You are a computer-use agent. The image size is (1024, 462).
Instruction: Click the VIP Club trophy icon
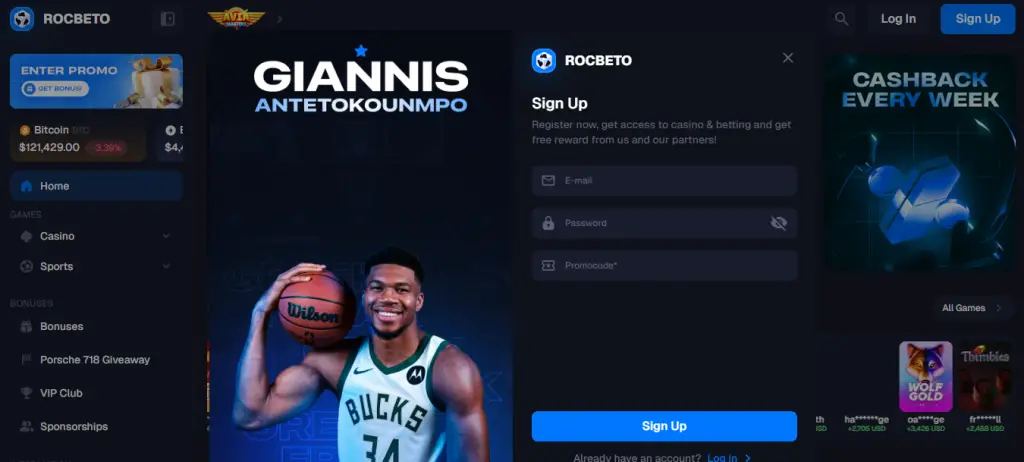pyautogui.click(x=26, y=393)
